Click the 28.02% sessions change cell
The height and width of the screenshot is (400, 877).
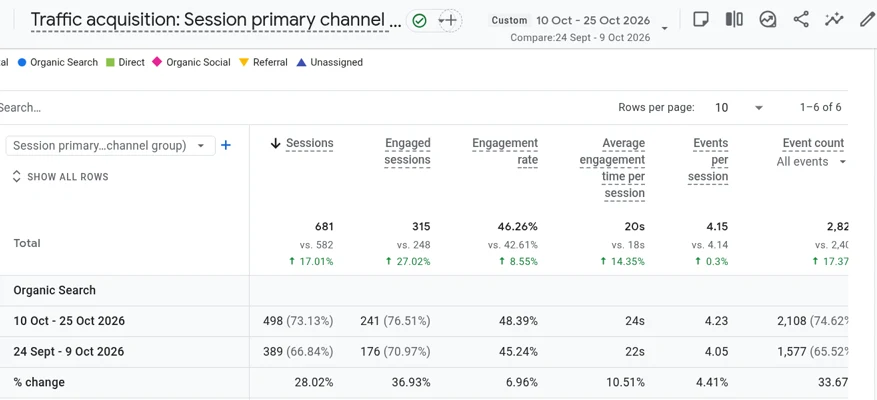click(314, 383)
